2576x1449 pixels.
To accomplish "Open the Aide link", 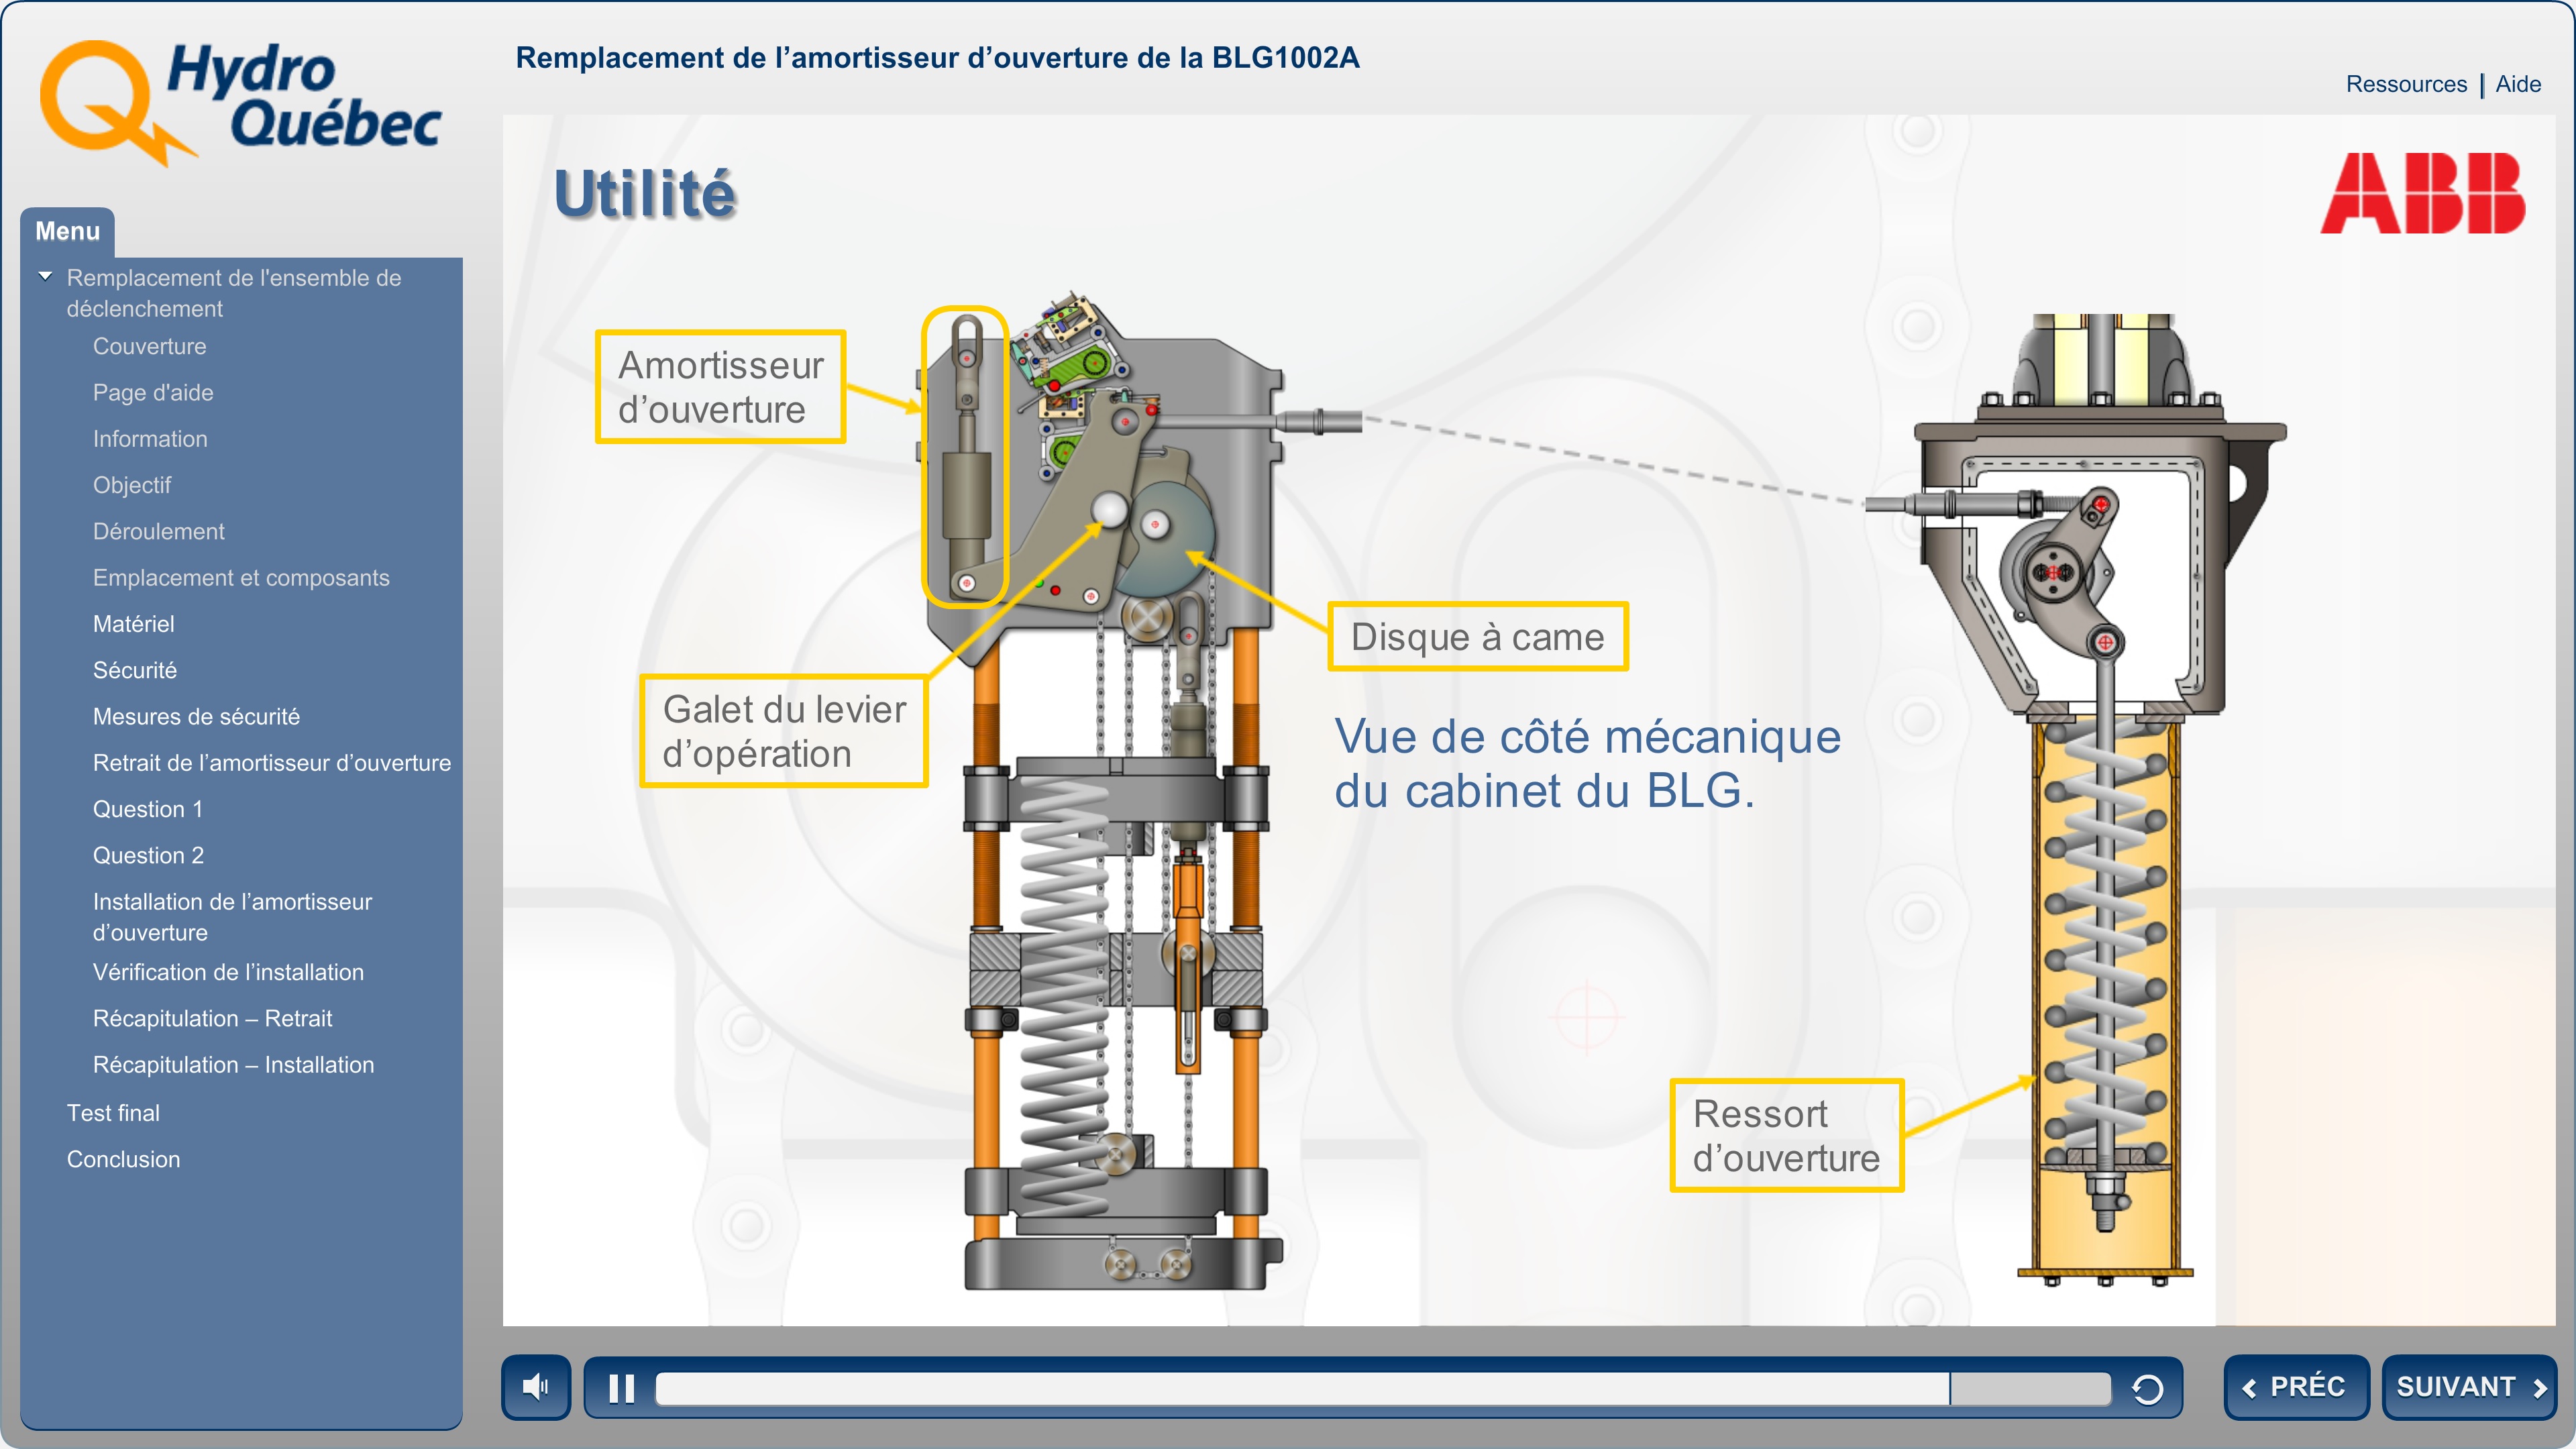I will [x=2517, y=84].
